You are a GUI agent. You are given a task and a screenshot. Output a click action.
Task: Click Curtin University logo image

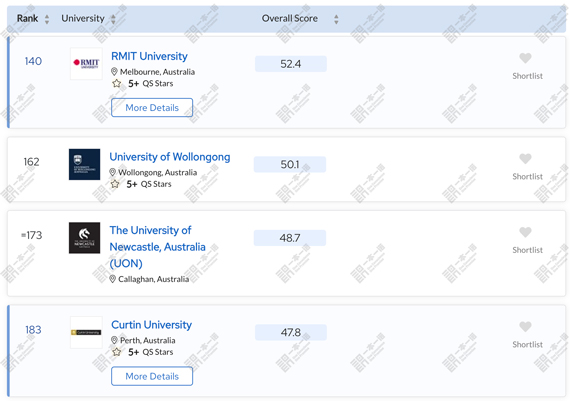[86, 332]
